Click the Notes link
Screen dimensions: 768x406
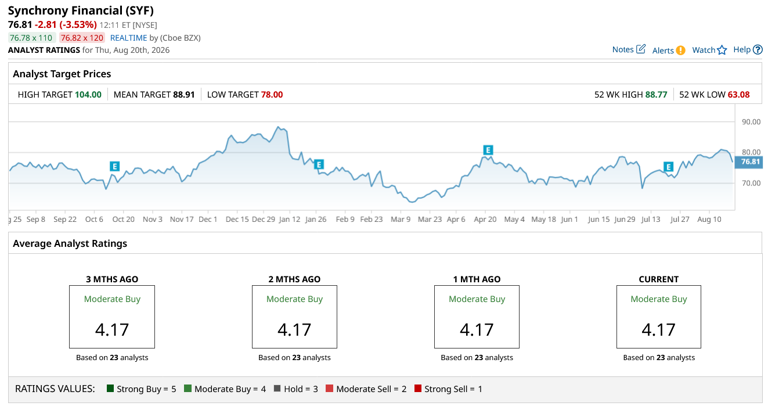[623, 49]
